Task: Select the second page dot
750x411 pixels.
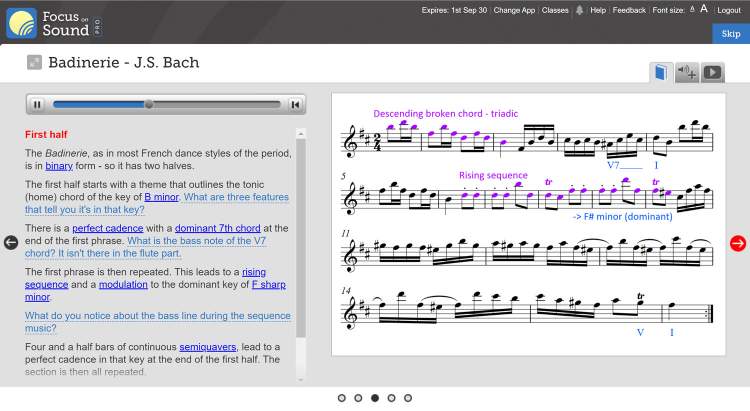Action: tap(358, 398)
